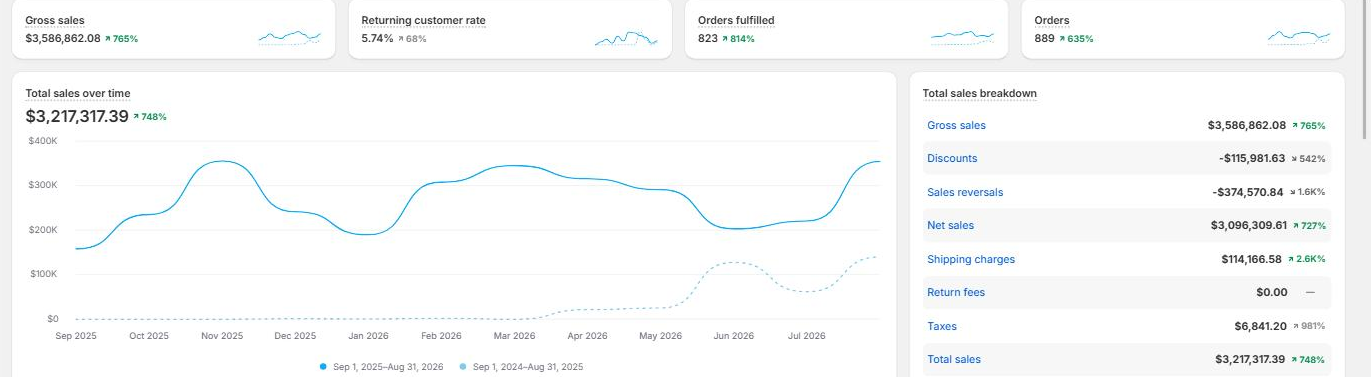Image resolution: width=1371 pixels, height=377 pixels.
Task: Click the $0.00 return fees amount
Action: [x=1271, y=292]
